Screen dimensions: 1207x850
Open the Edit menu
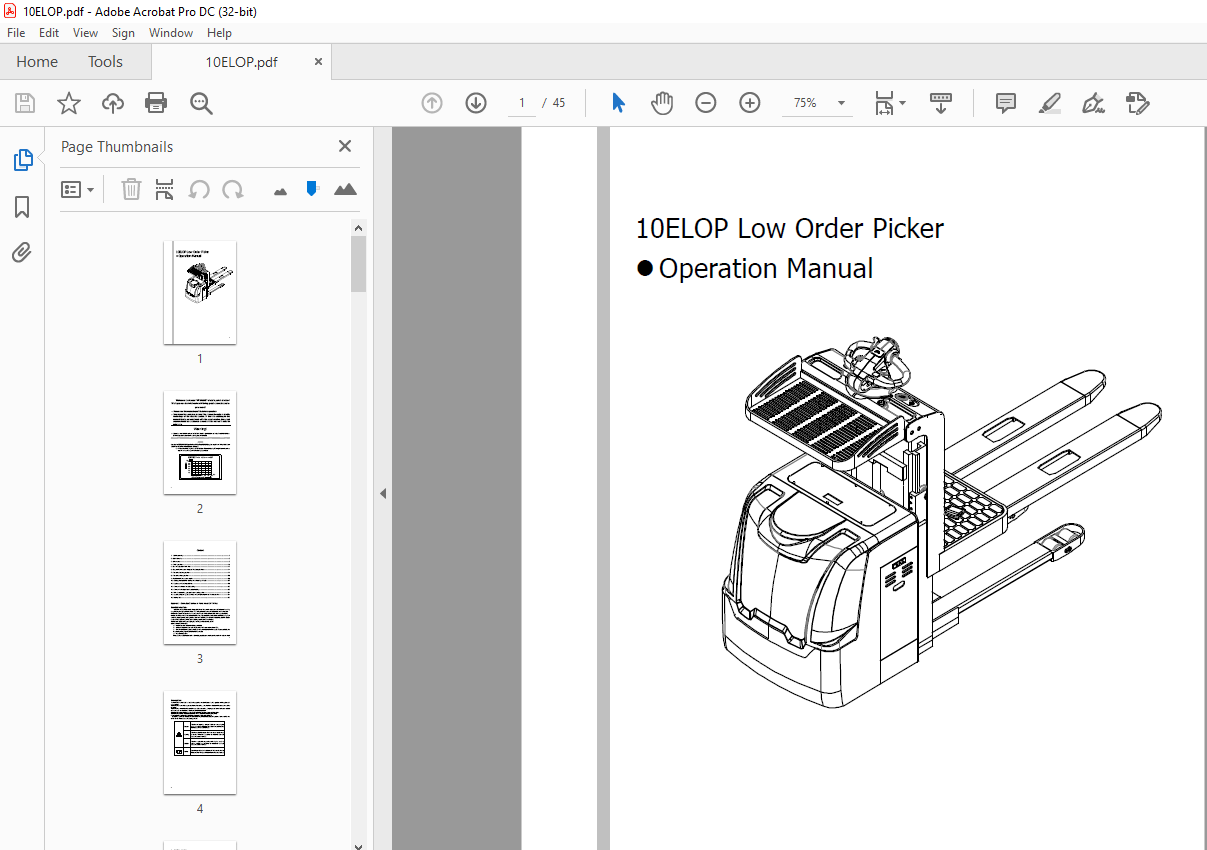(49, 33)
